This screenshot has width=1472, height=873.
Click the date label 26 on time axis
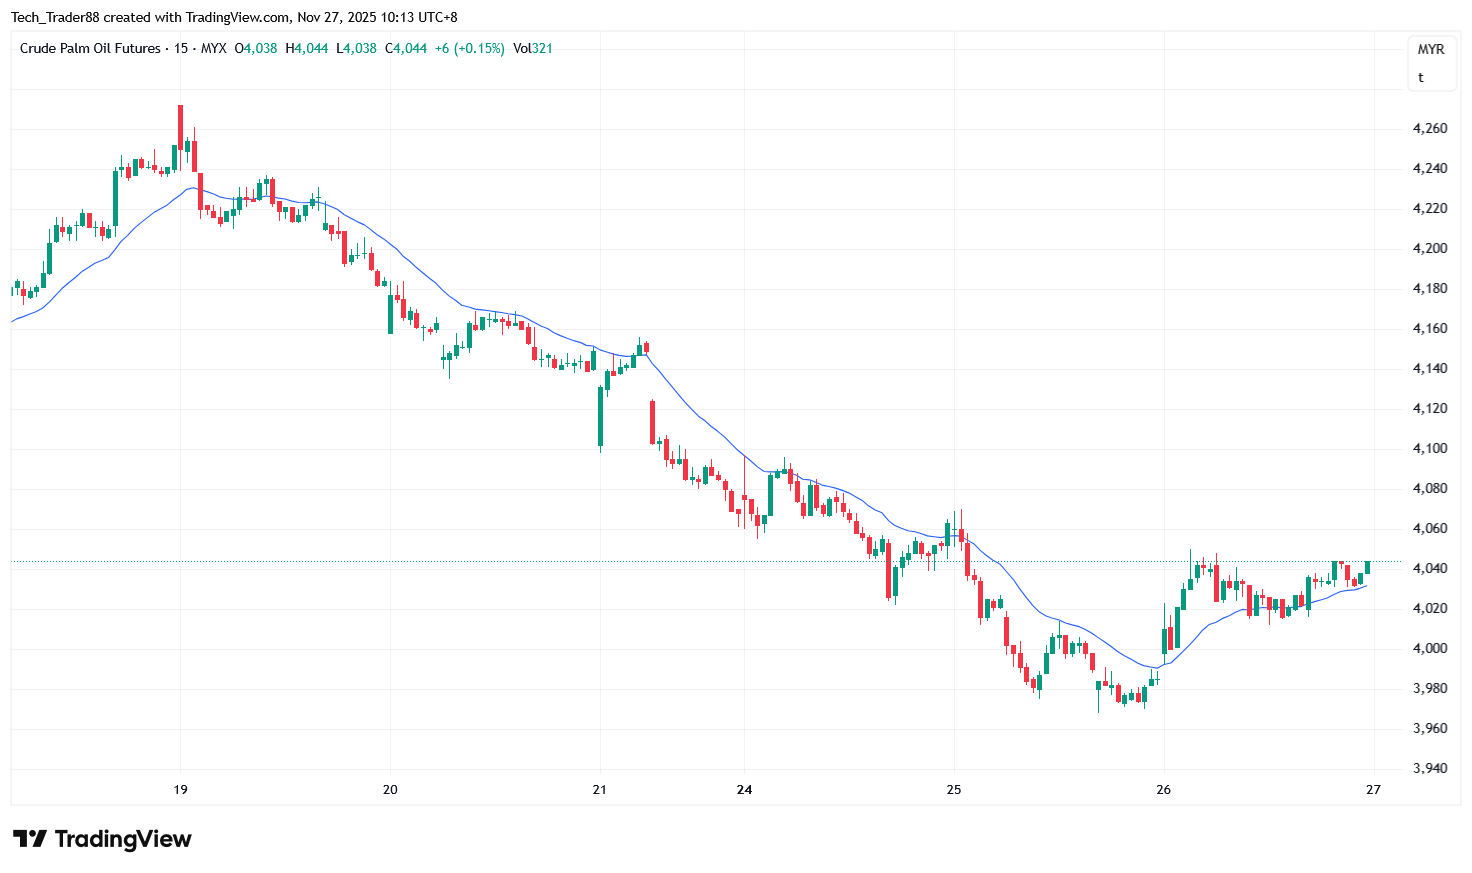tap(1163, 789)
